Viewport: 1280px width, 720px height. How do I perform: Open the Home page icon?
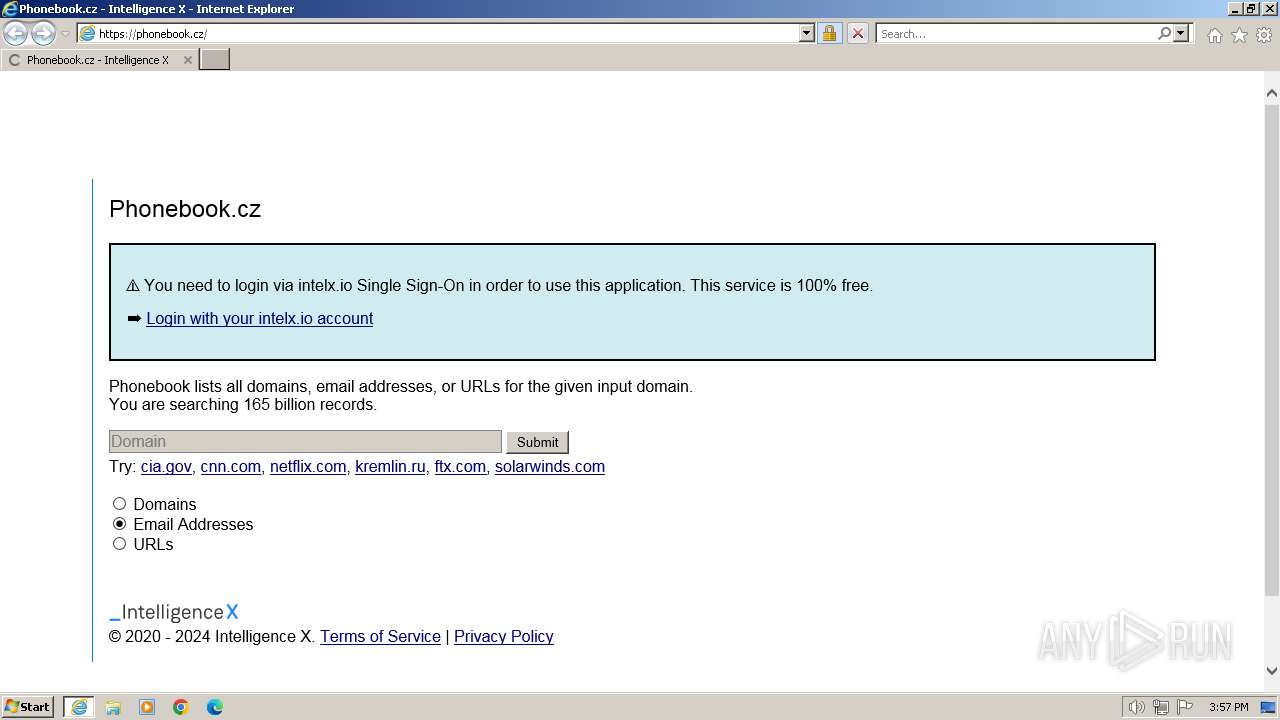[1214, 35]
